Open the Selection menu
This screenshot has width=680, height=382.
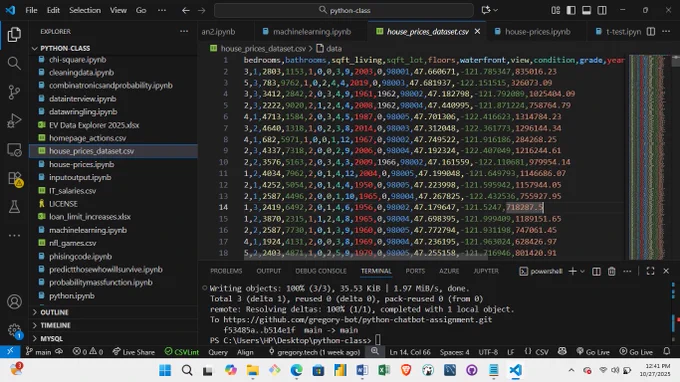[x=85, y=10]
